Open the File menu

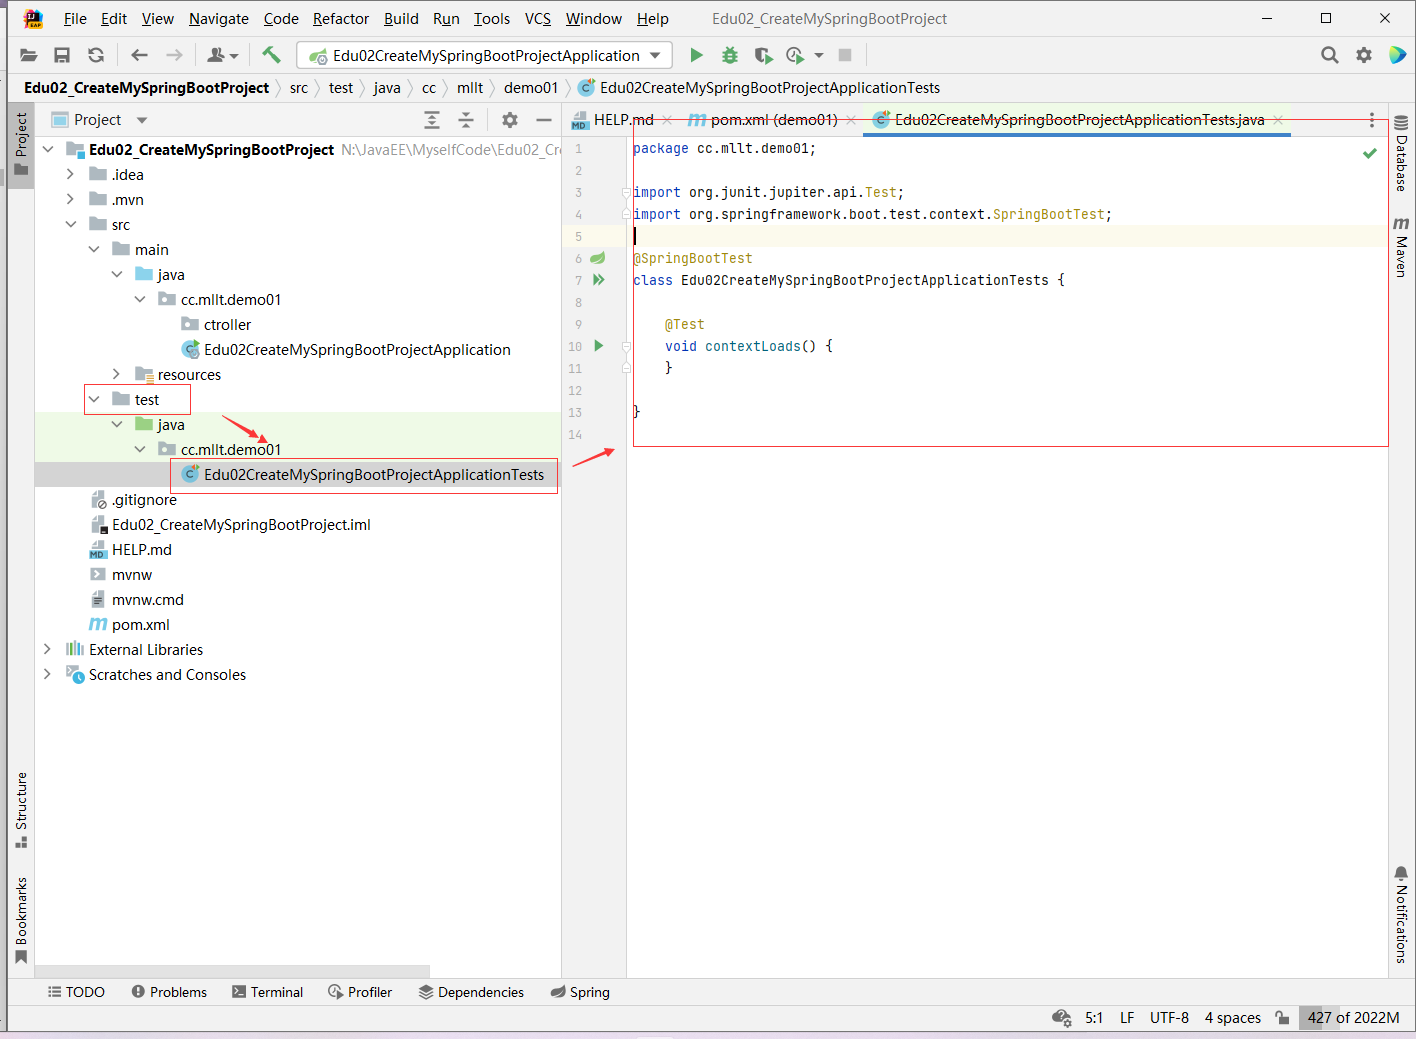[75, 18]
